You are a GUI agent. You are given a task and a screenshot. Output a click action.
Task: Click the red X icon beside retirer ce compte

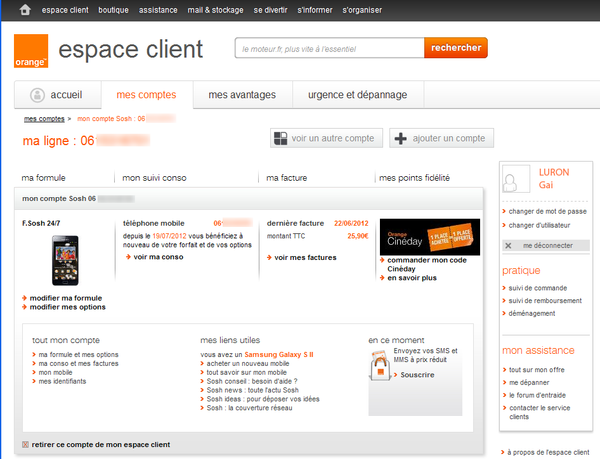25,444
